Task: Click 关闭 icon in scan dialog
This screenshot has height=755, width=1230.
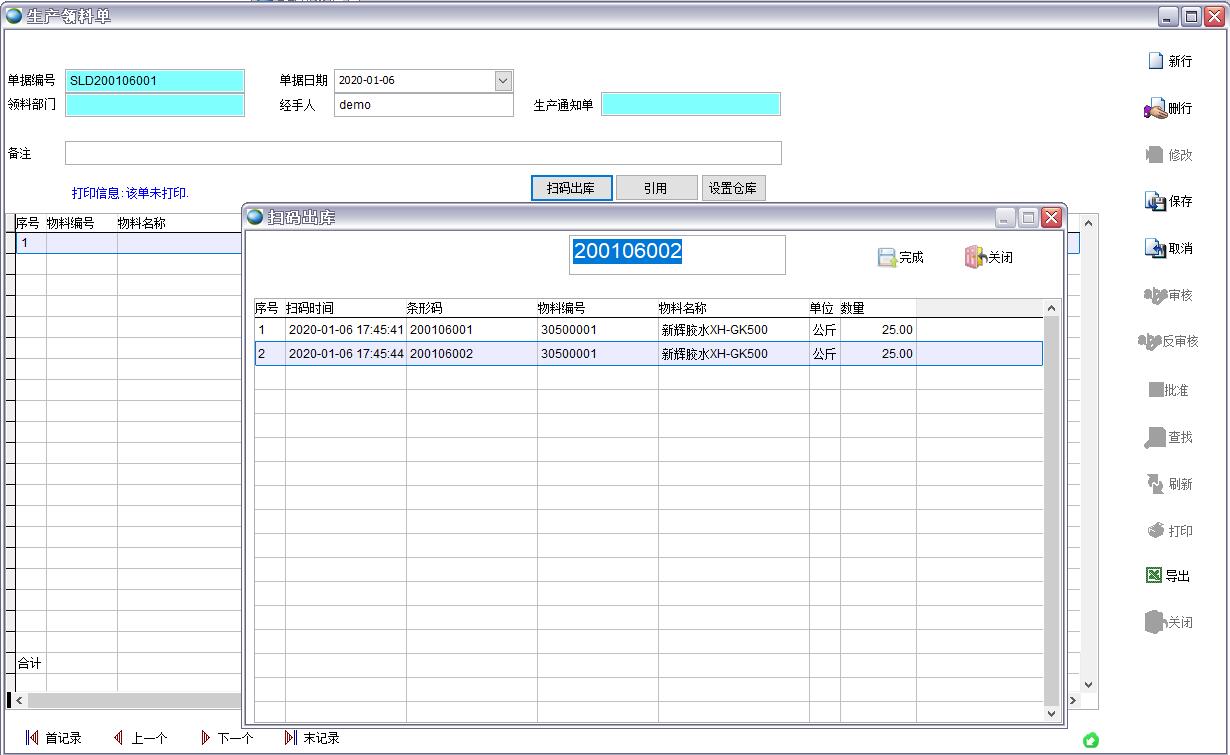Action: [975, 258]
